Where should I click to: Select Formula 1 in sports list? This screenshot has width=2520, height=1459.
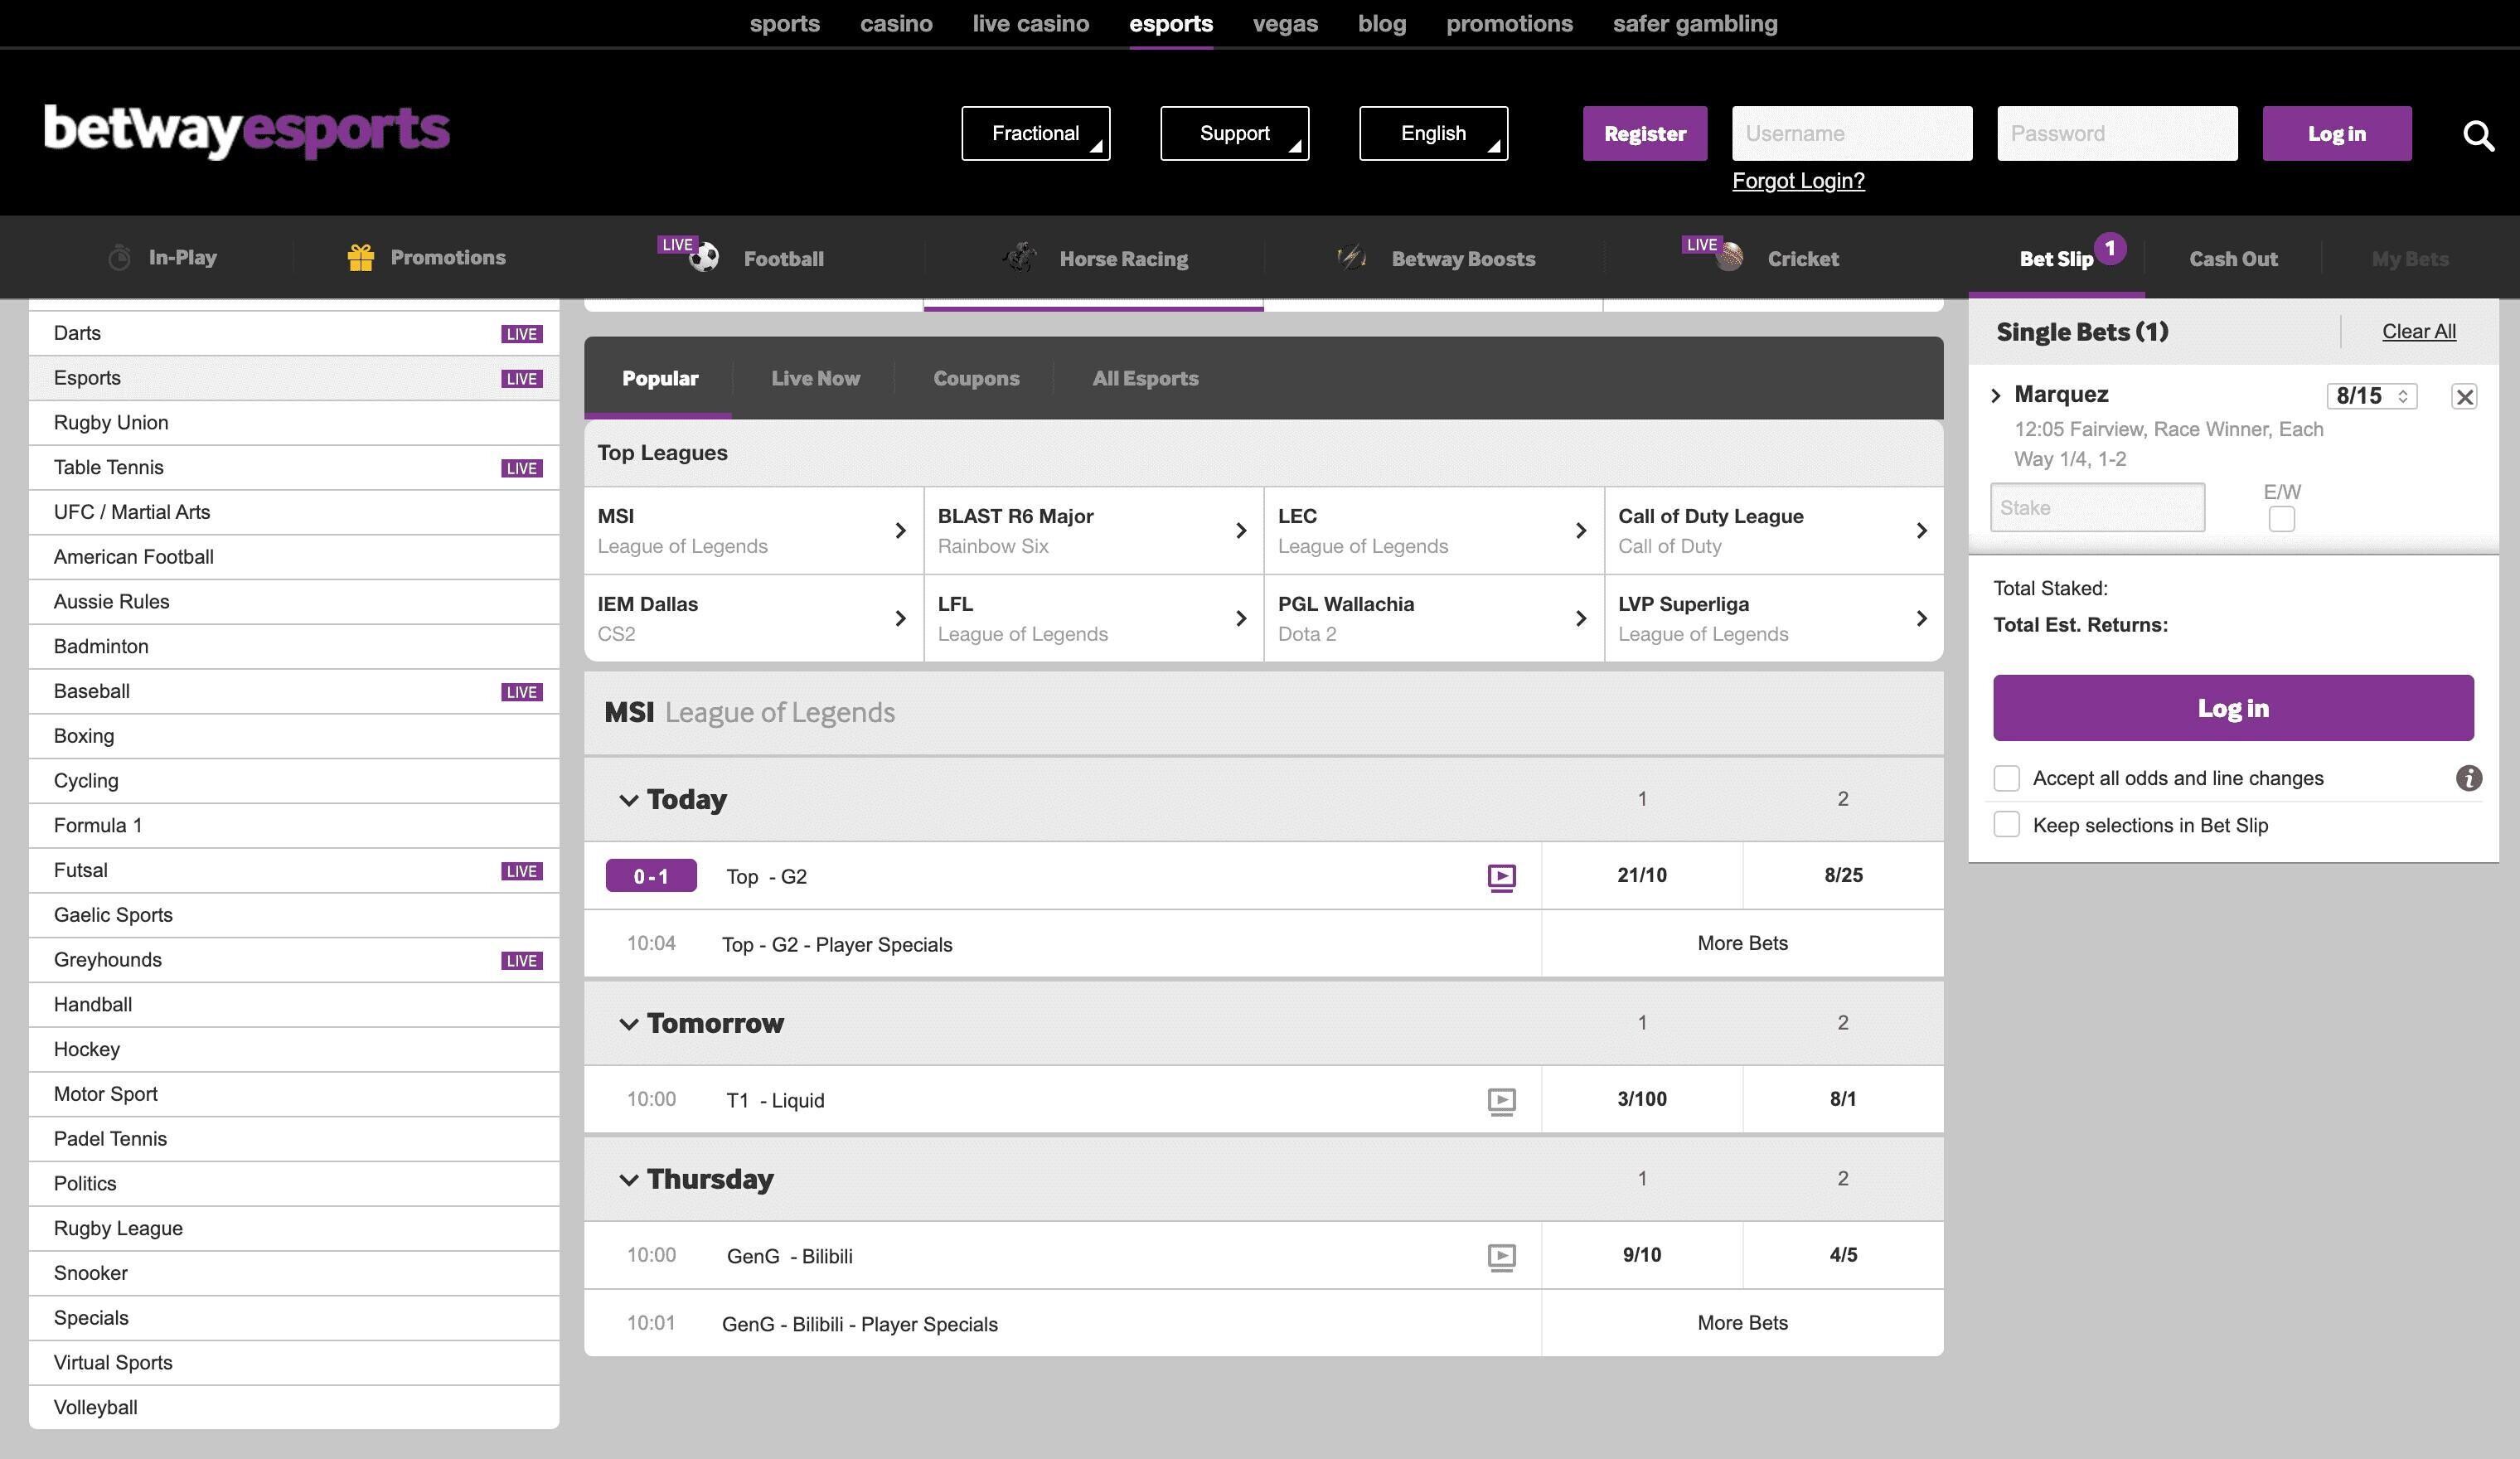pos(294,826)
